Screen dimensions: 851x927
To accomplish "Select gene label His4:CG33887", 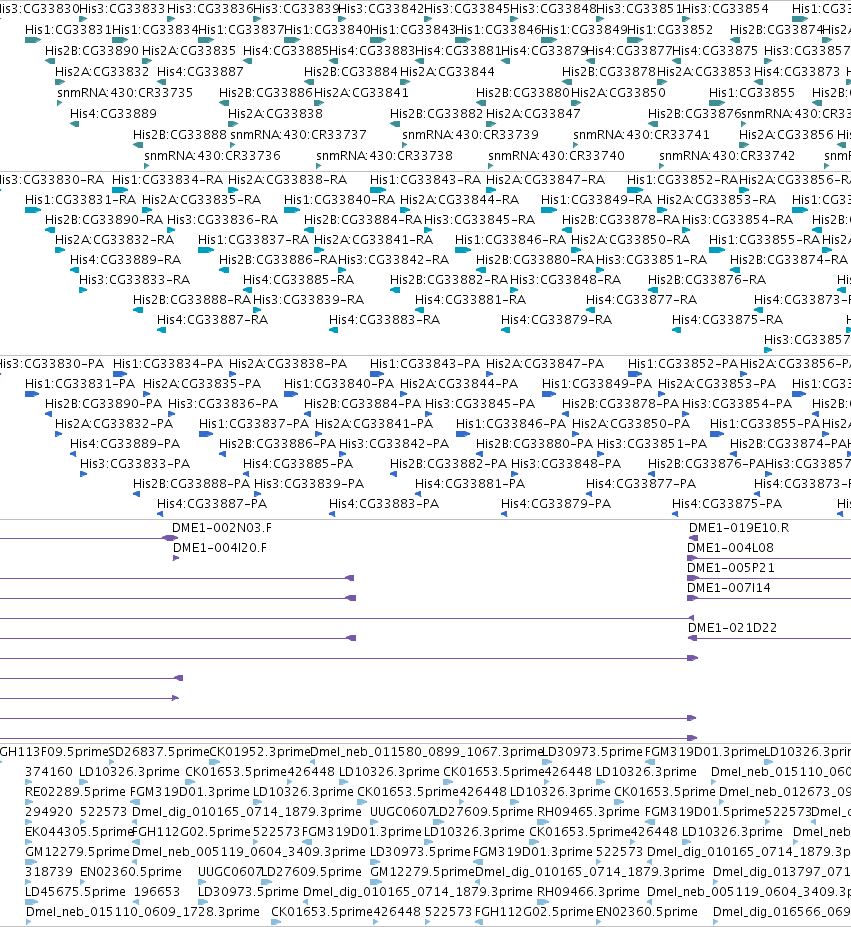I will pyautogui.click(x=200, y=72).
